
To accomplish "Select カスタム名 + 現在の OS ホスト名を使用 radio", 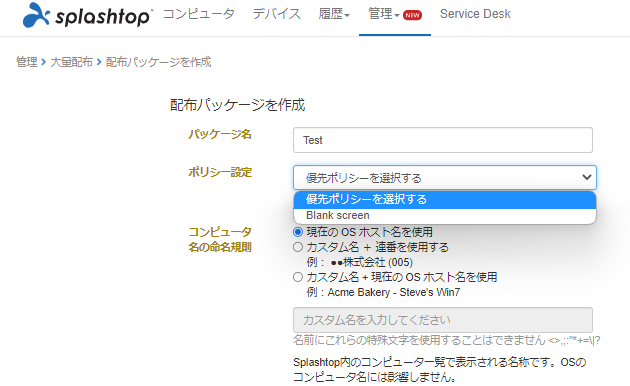I will 298,277.
